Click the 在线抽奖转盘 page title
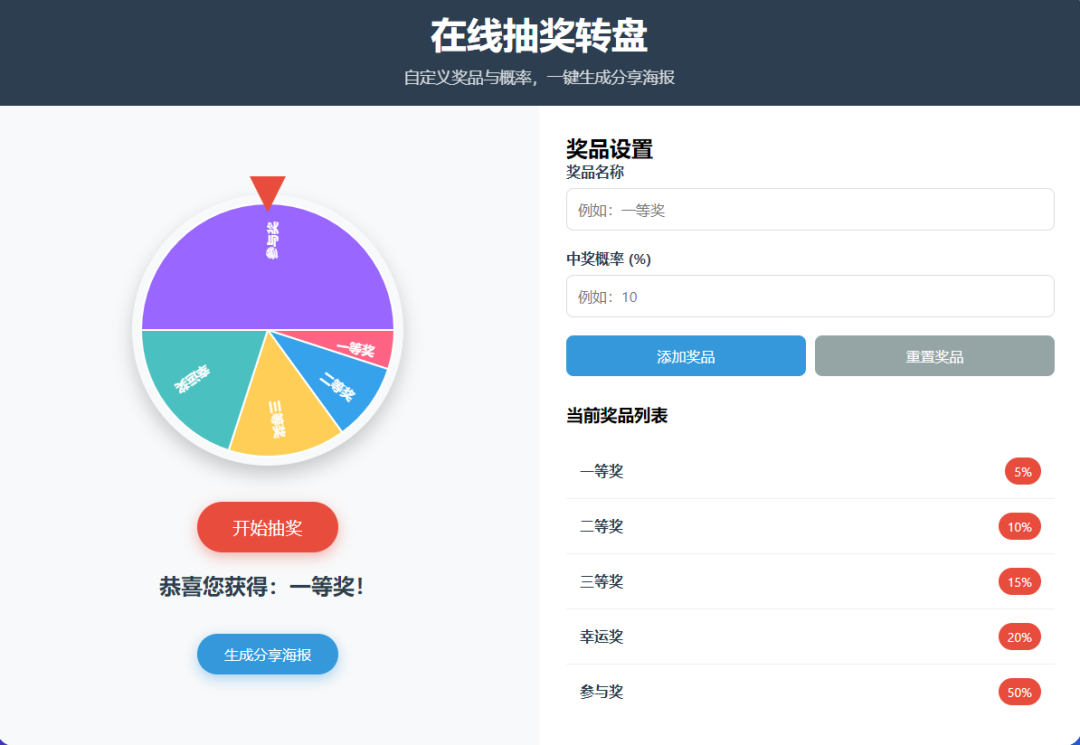Screen dimensions: 1080x745 [x=539, y=37]
